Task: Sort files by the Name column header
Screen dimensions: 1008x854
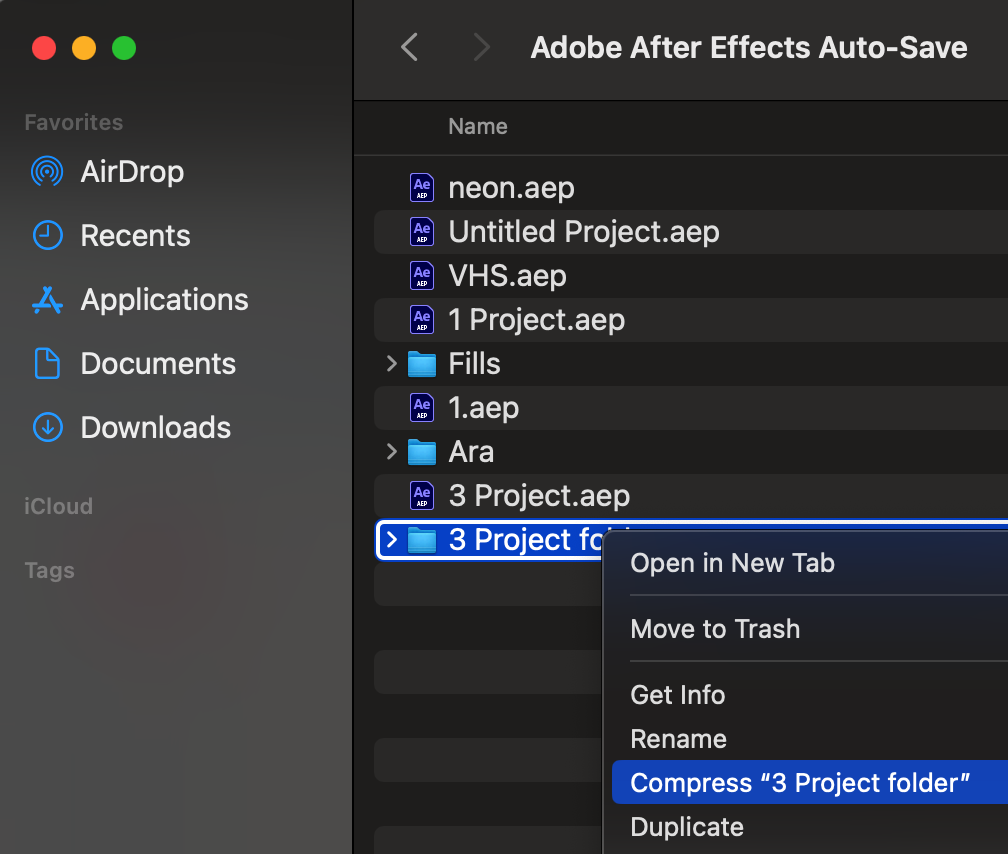Action: pyautogui.click(x=477, y=127)
